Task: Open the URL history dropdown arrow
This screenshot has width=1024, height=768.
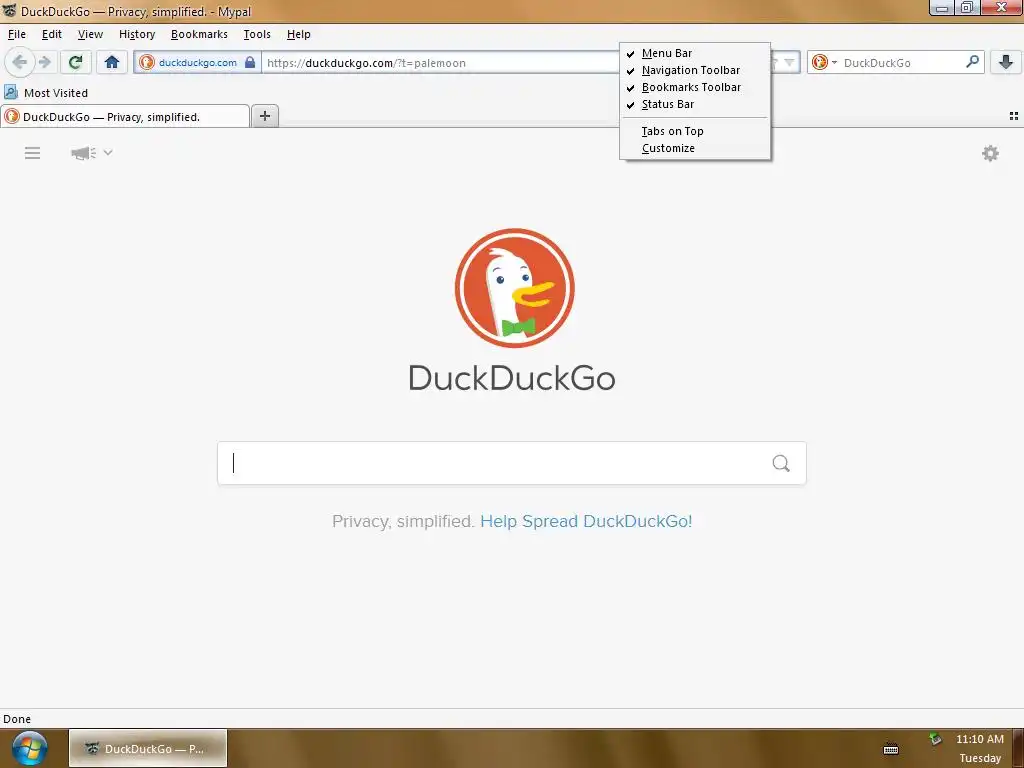Action: click(x=789, y=63)
